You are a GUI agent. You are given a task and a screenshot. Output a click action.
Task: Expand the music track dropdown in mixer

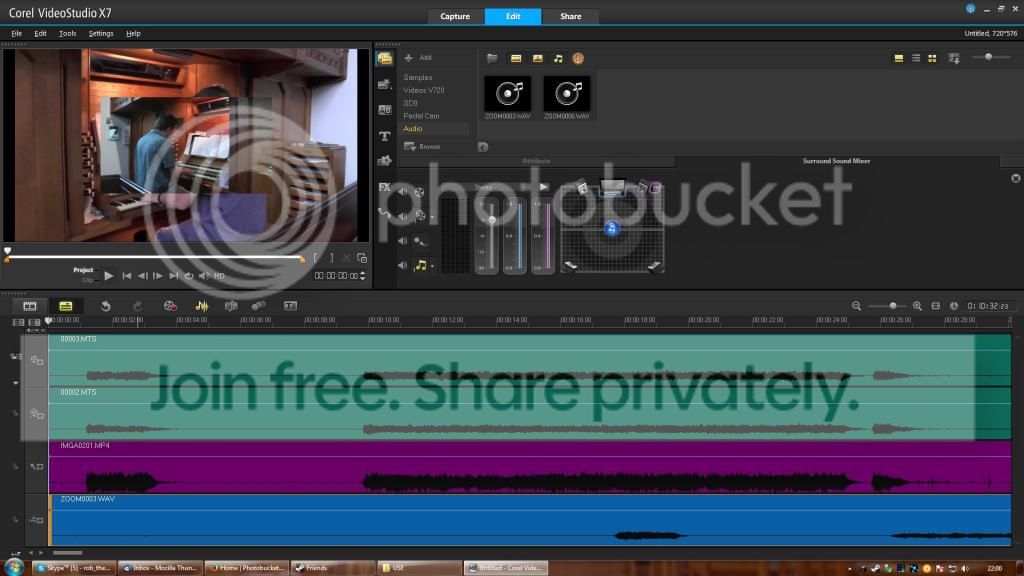(432, 266)
